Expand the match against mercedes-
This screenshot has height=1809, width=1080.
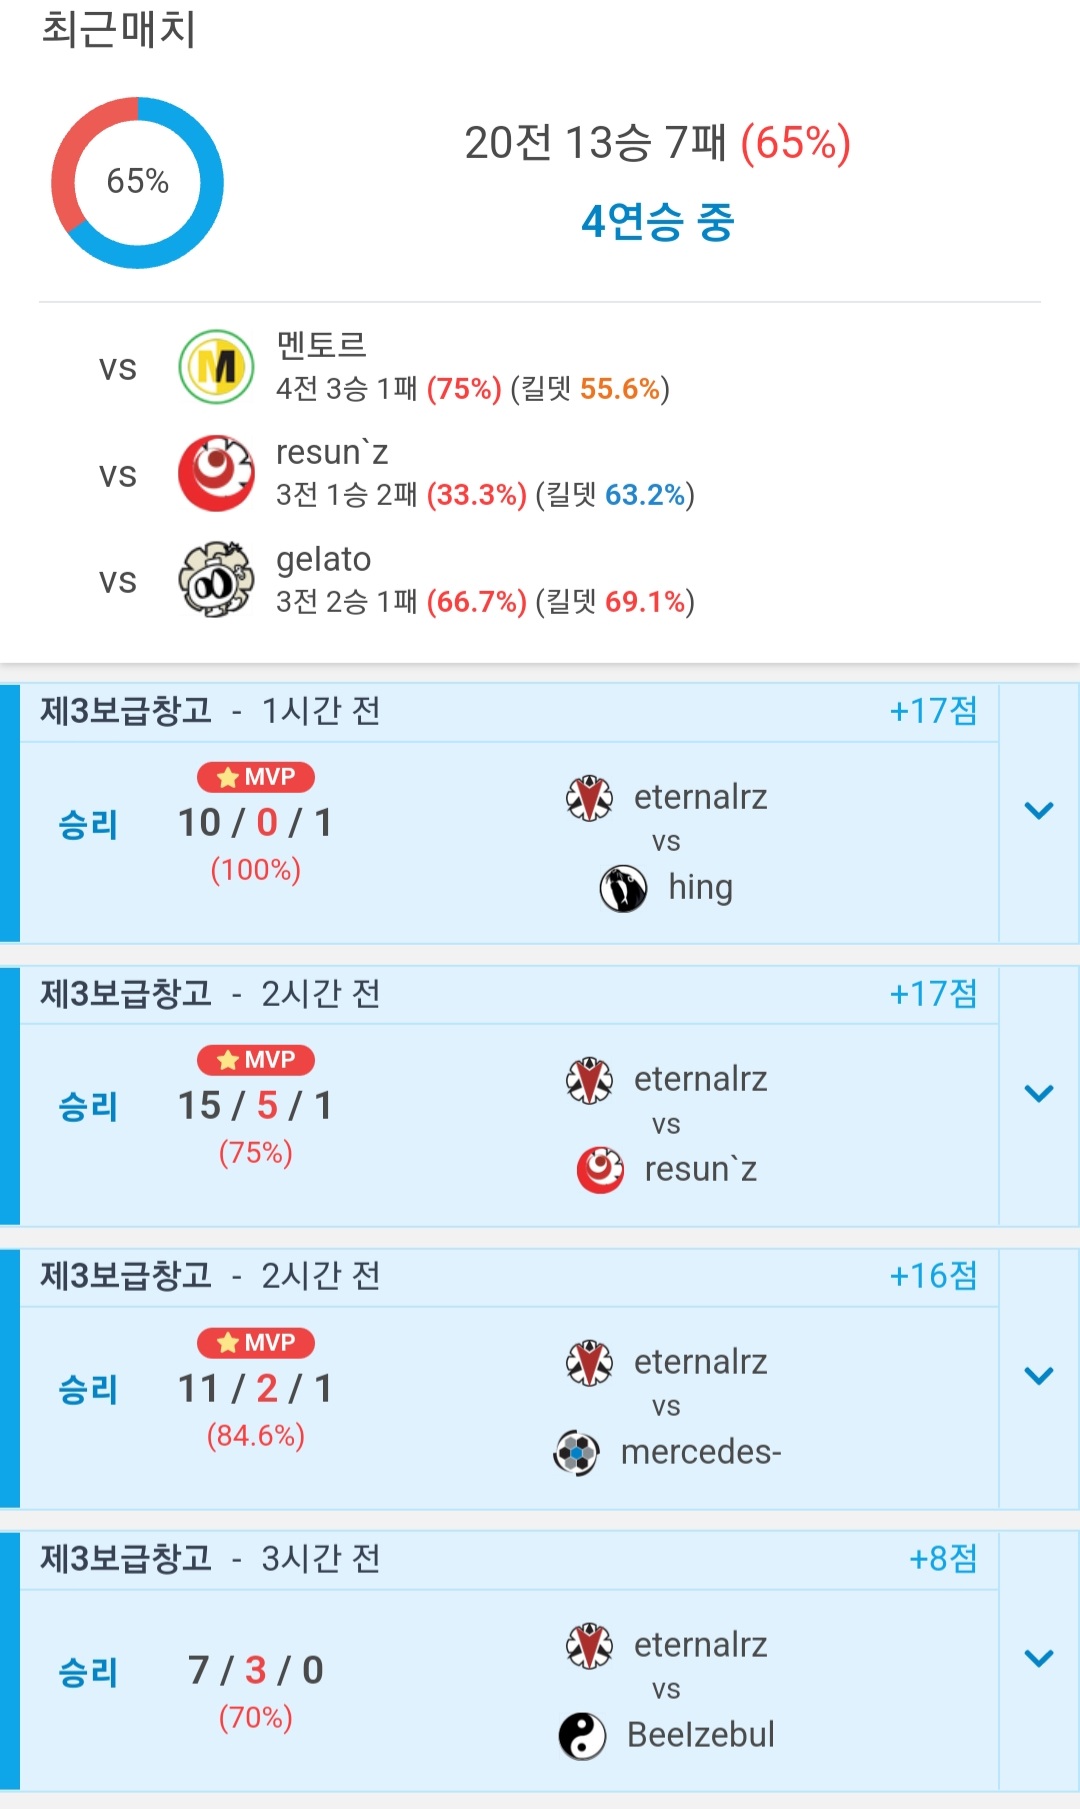pyautogui.click(x=1039, y=1377)
